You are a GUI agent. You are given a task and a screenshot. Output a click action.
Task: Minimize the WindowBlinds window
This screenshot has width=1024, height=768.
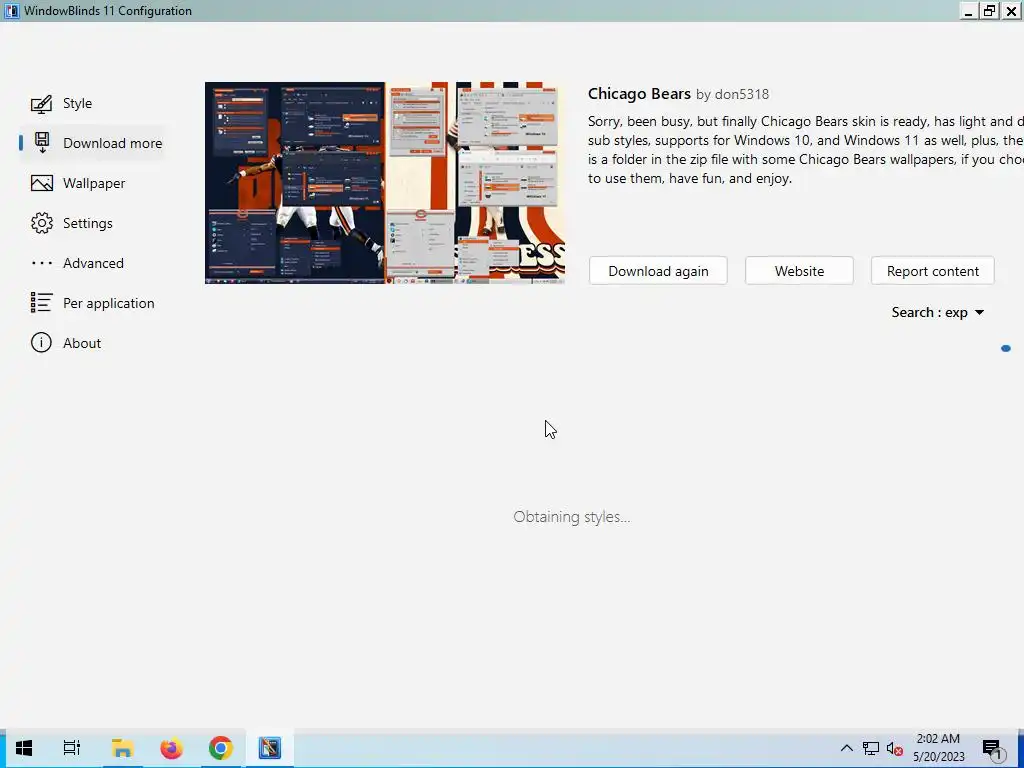[x=969, y=11]
